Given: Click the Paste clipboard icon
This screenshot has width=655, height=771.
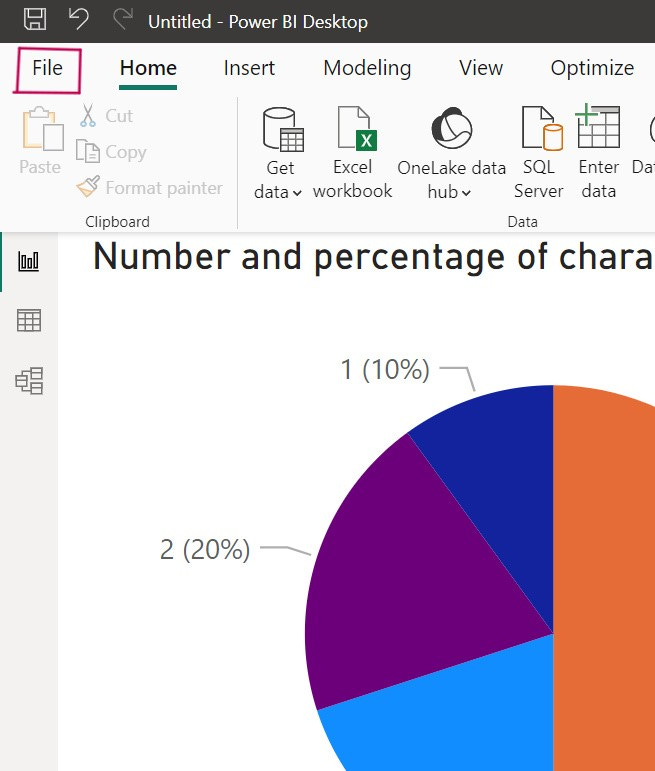Looking at the screenshot, I should click(x=42, y=129).
